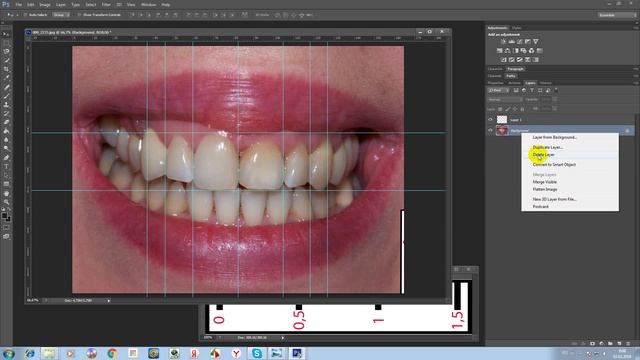Switch to the Styles tab

click(x=517, y=28)
